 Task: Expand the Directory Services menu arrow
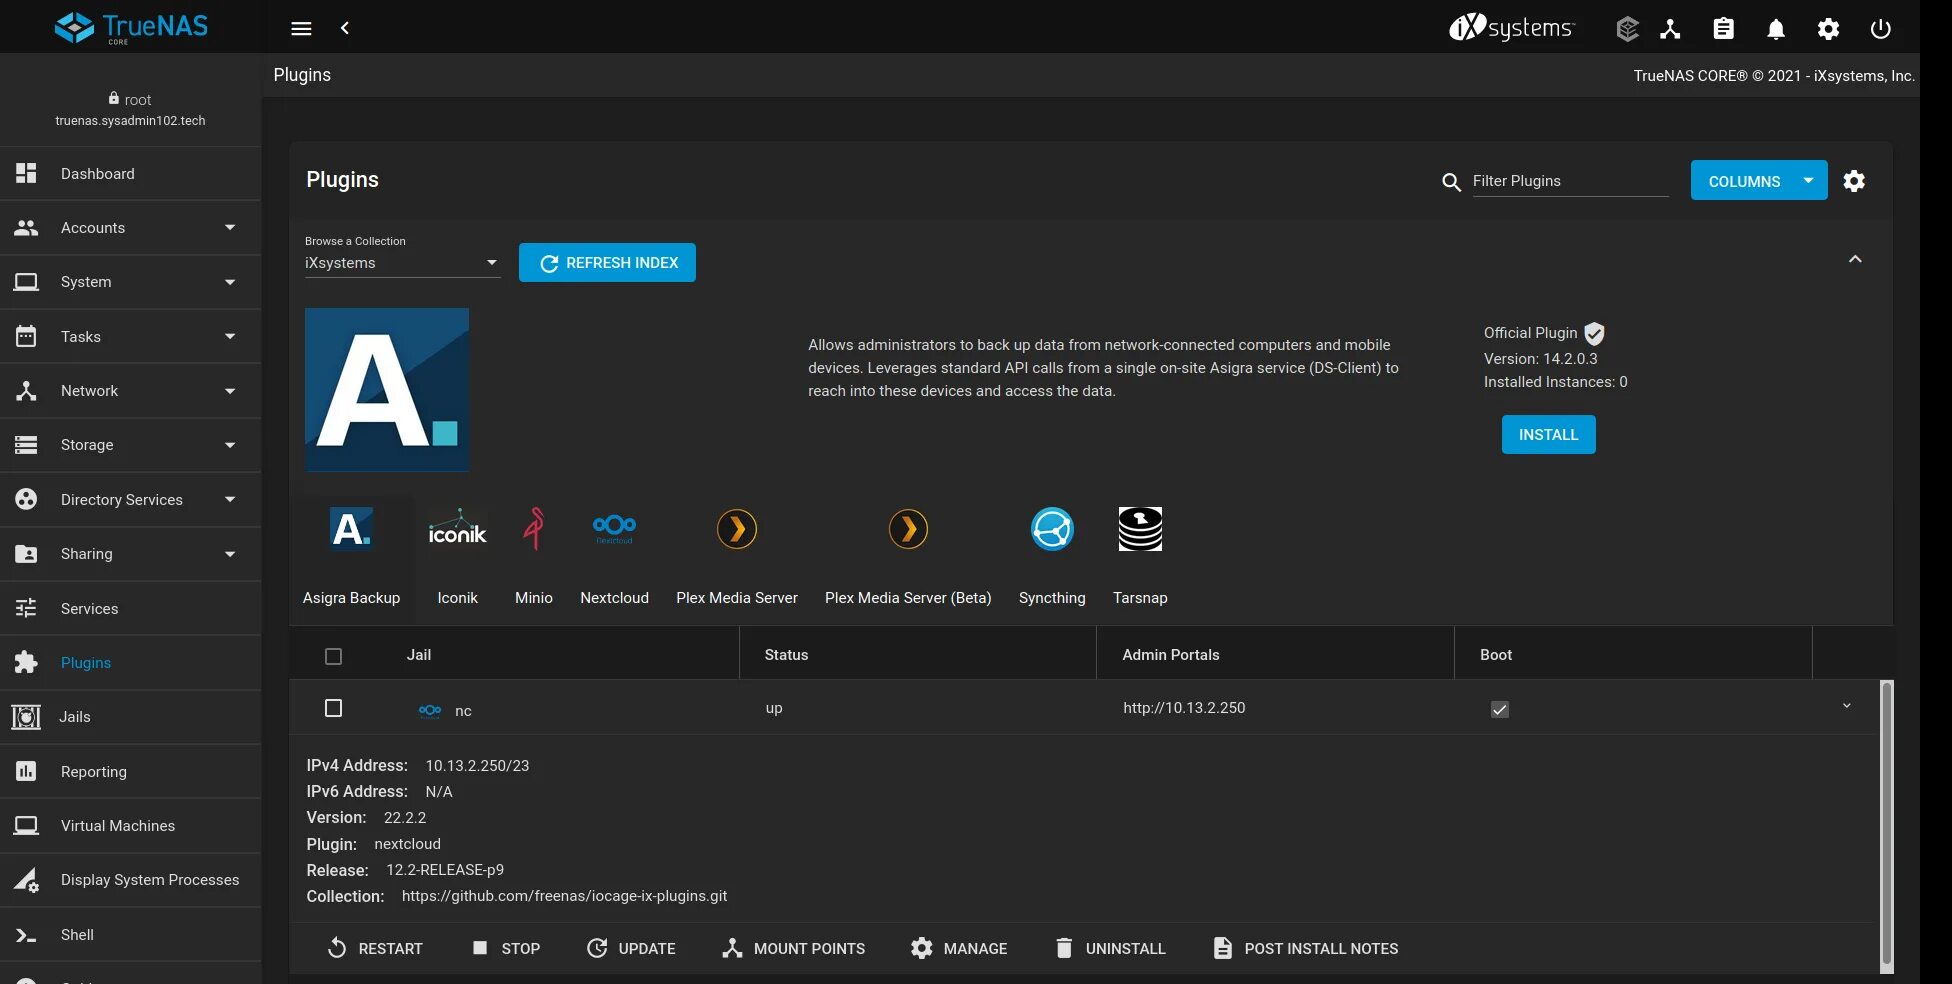pos(230,499)
